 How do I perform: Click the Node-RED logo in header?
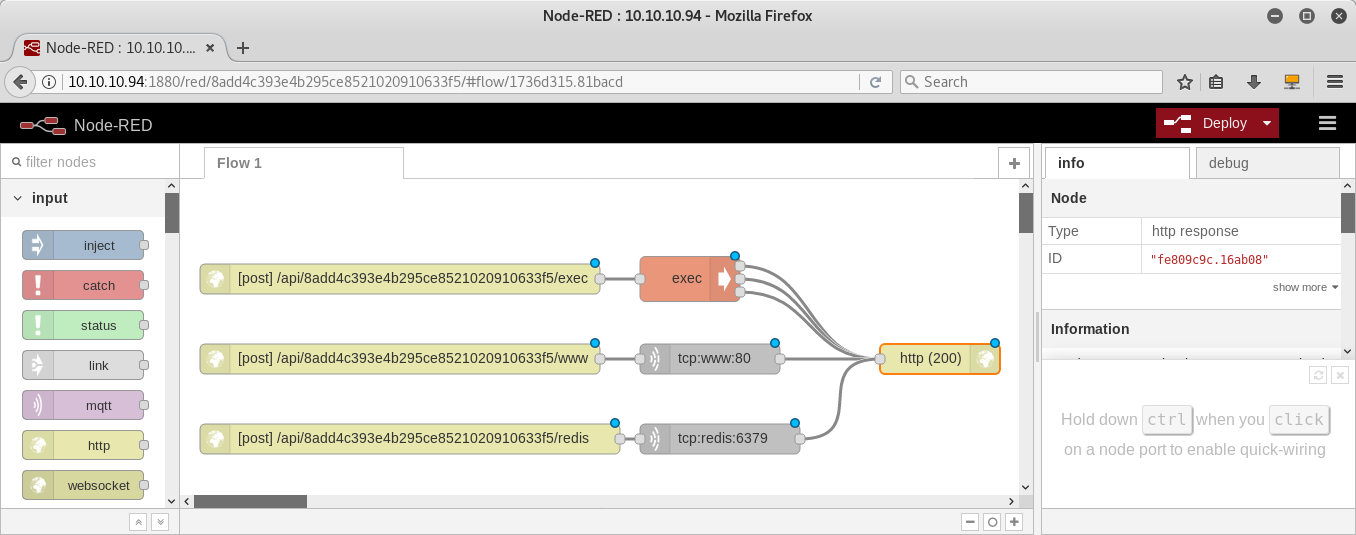(x=44, y=124)
